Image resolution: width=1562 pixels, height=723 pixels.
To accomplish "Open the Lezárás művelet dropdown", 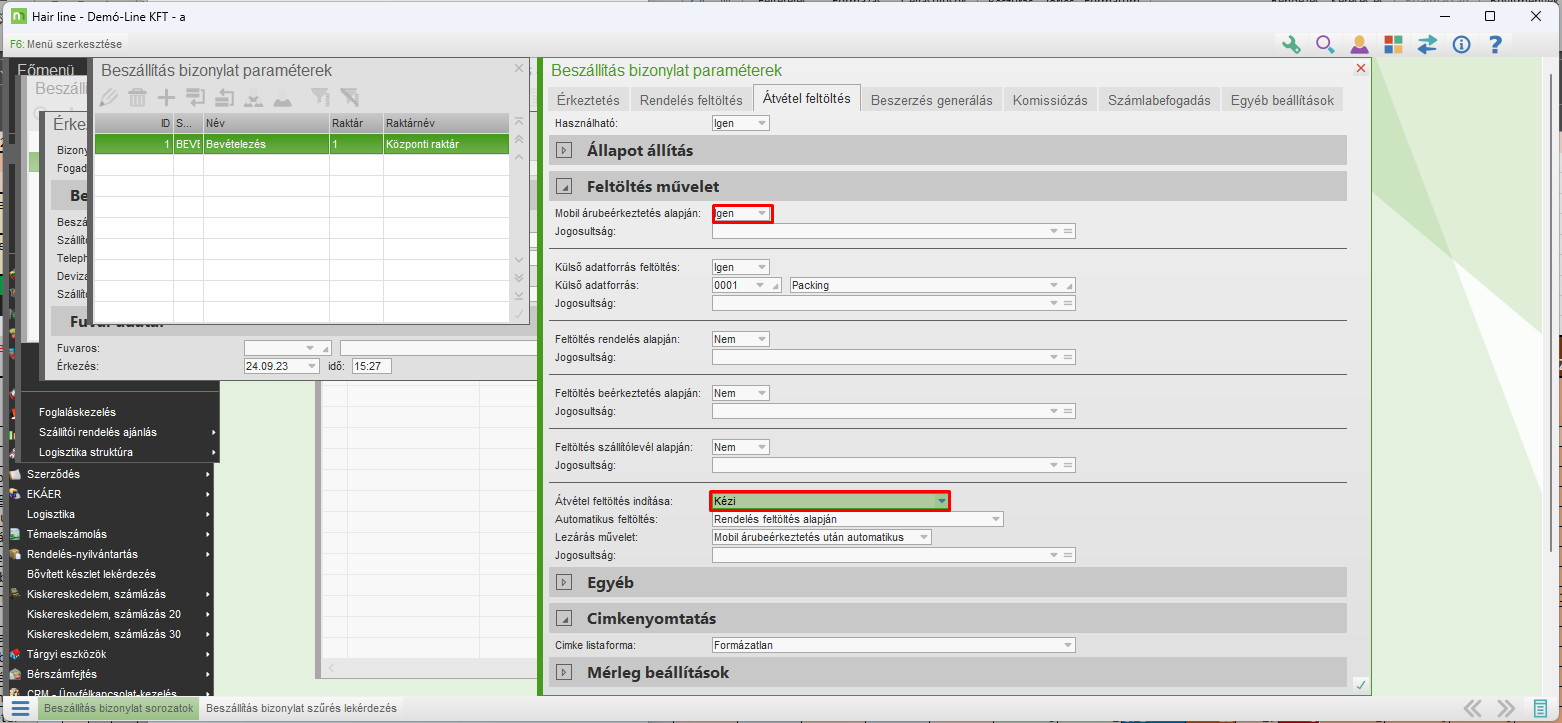I will pyautogui.click(x=822, y=537).
